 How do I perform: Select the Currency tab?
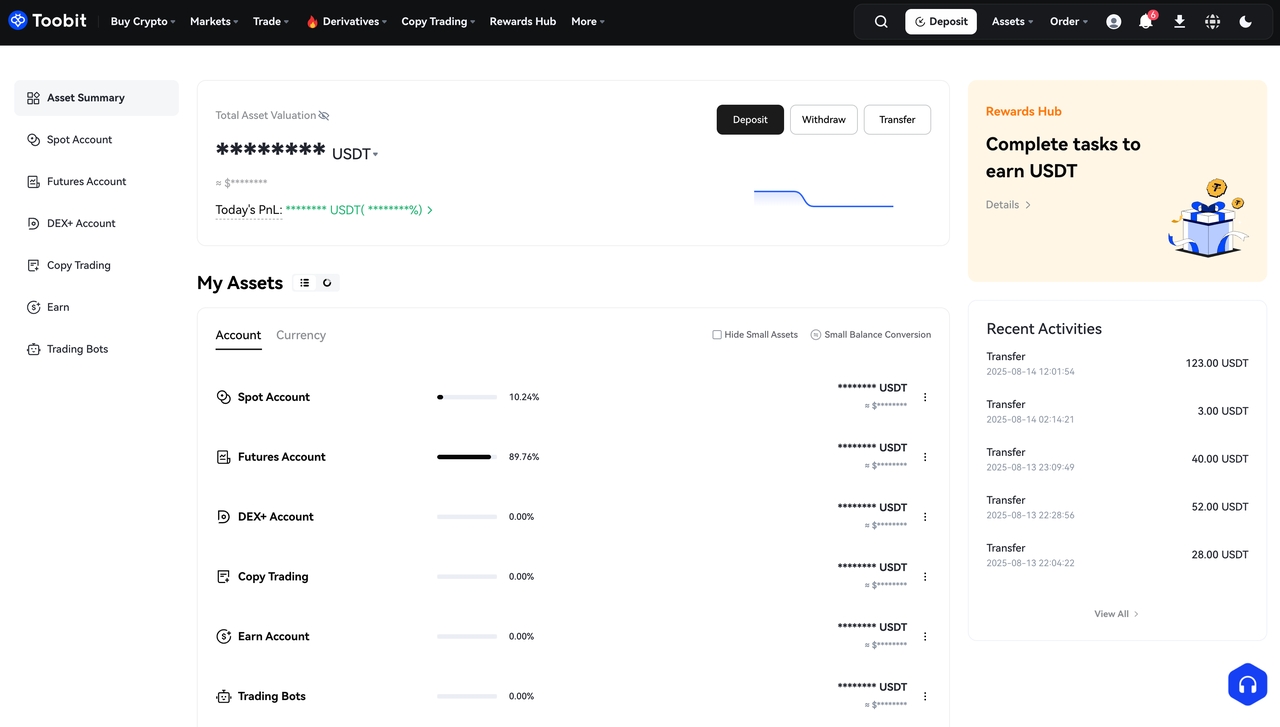(301, 335)
